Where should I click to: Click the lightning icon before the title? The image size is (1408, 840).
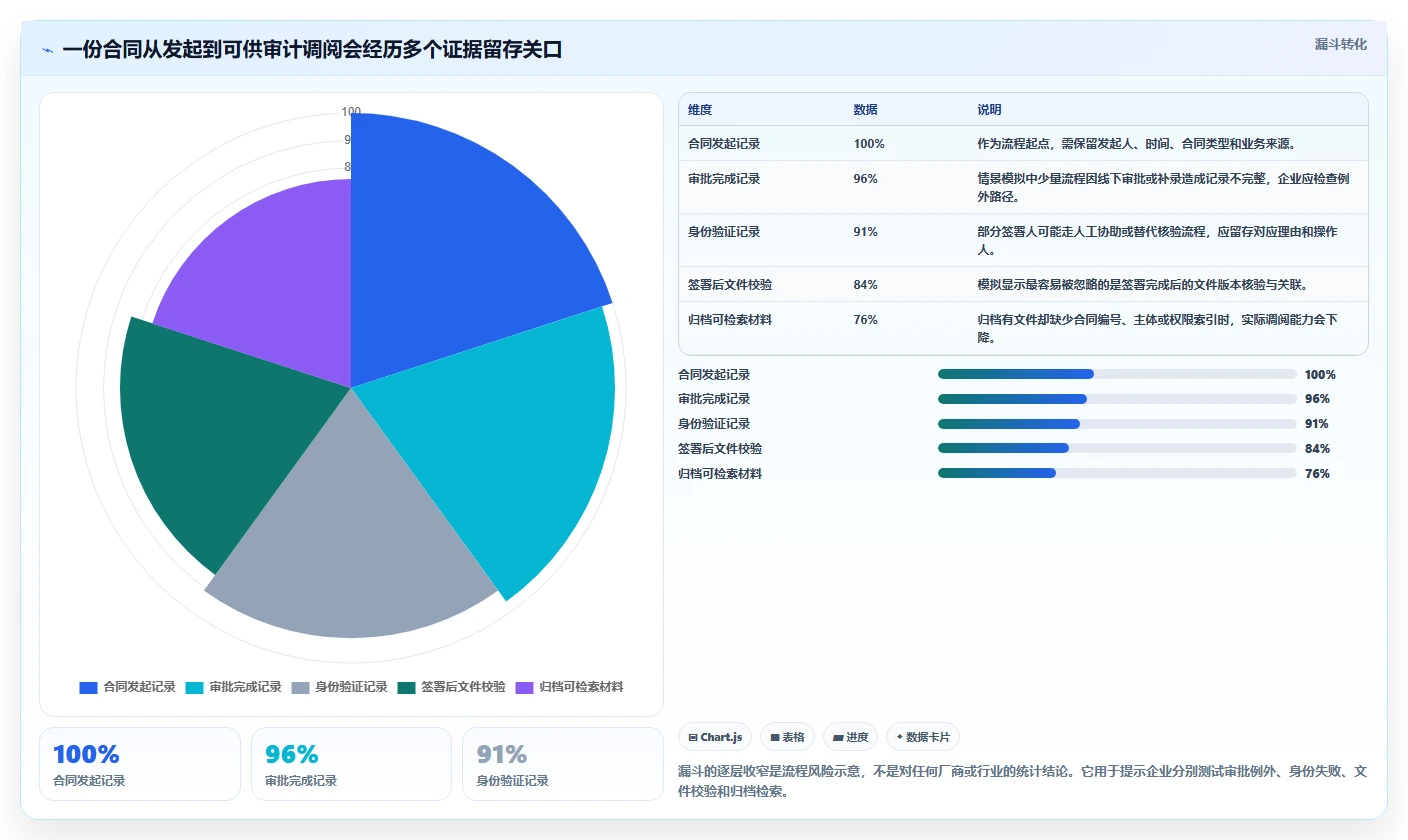point(47,50)
